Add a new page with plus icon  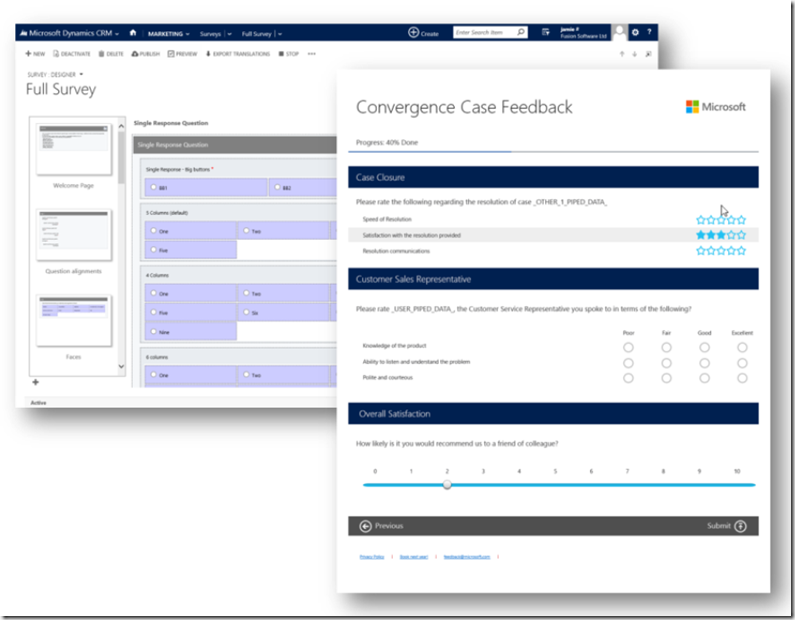[x=35, y=382]
